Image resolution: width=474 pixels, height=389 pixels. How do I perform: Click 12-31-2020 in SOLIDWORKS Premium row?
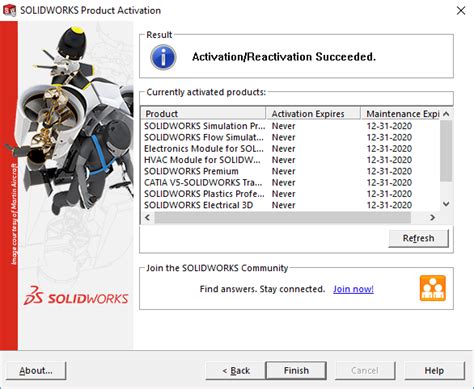pyautogui.click(x=389, y=171)
